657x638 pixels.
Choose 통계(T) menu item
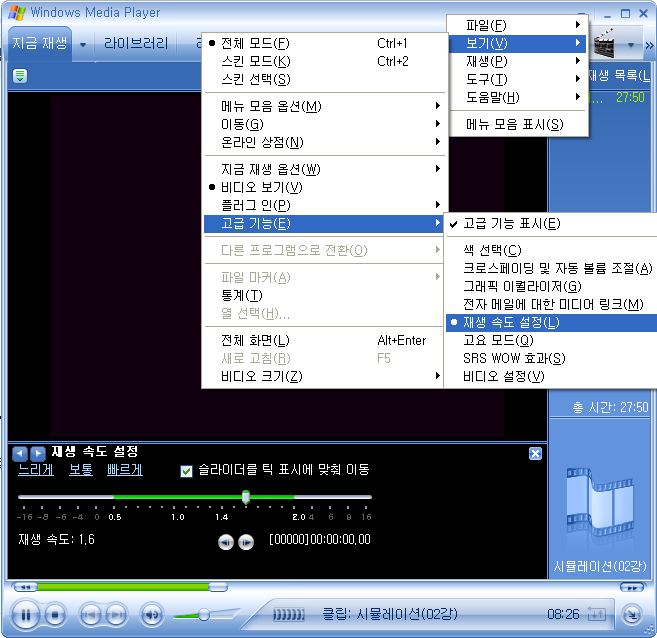[323, 295]
